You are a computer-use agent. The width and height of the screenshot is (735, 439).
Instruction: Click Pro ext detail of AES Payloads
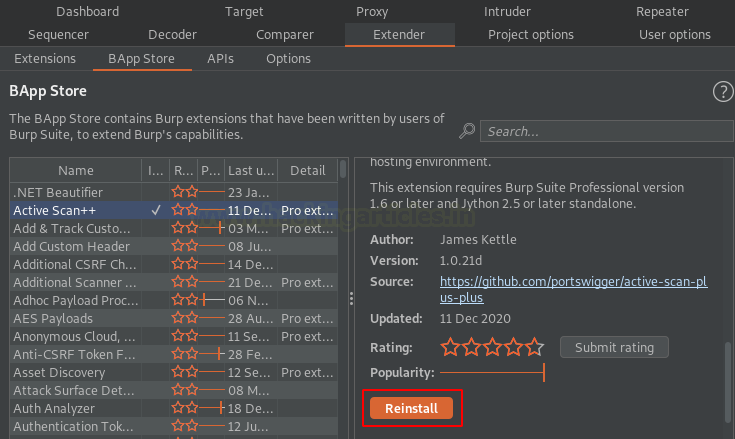pos(307,319)
